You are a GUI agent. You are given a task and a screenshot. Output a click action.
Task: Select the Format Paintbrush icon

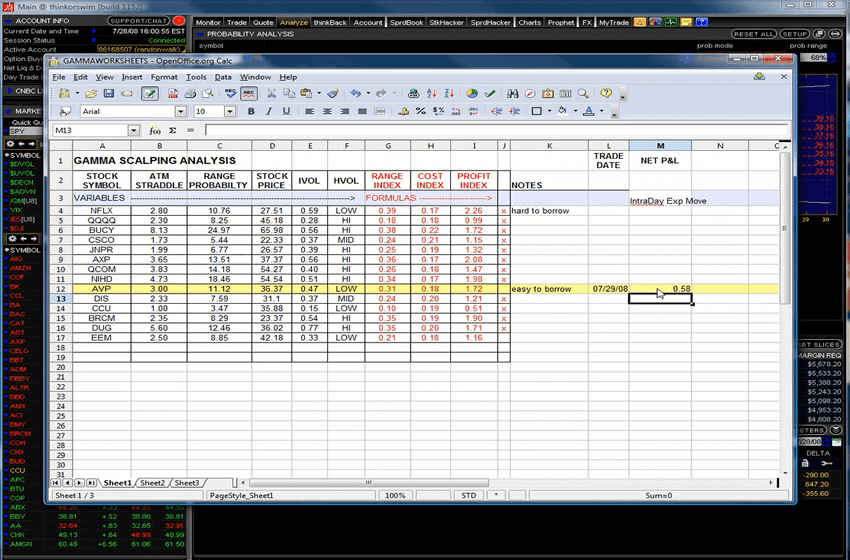[x=333, y=93]
